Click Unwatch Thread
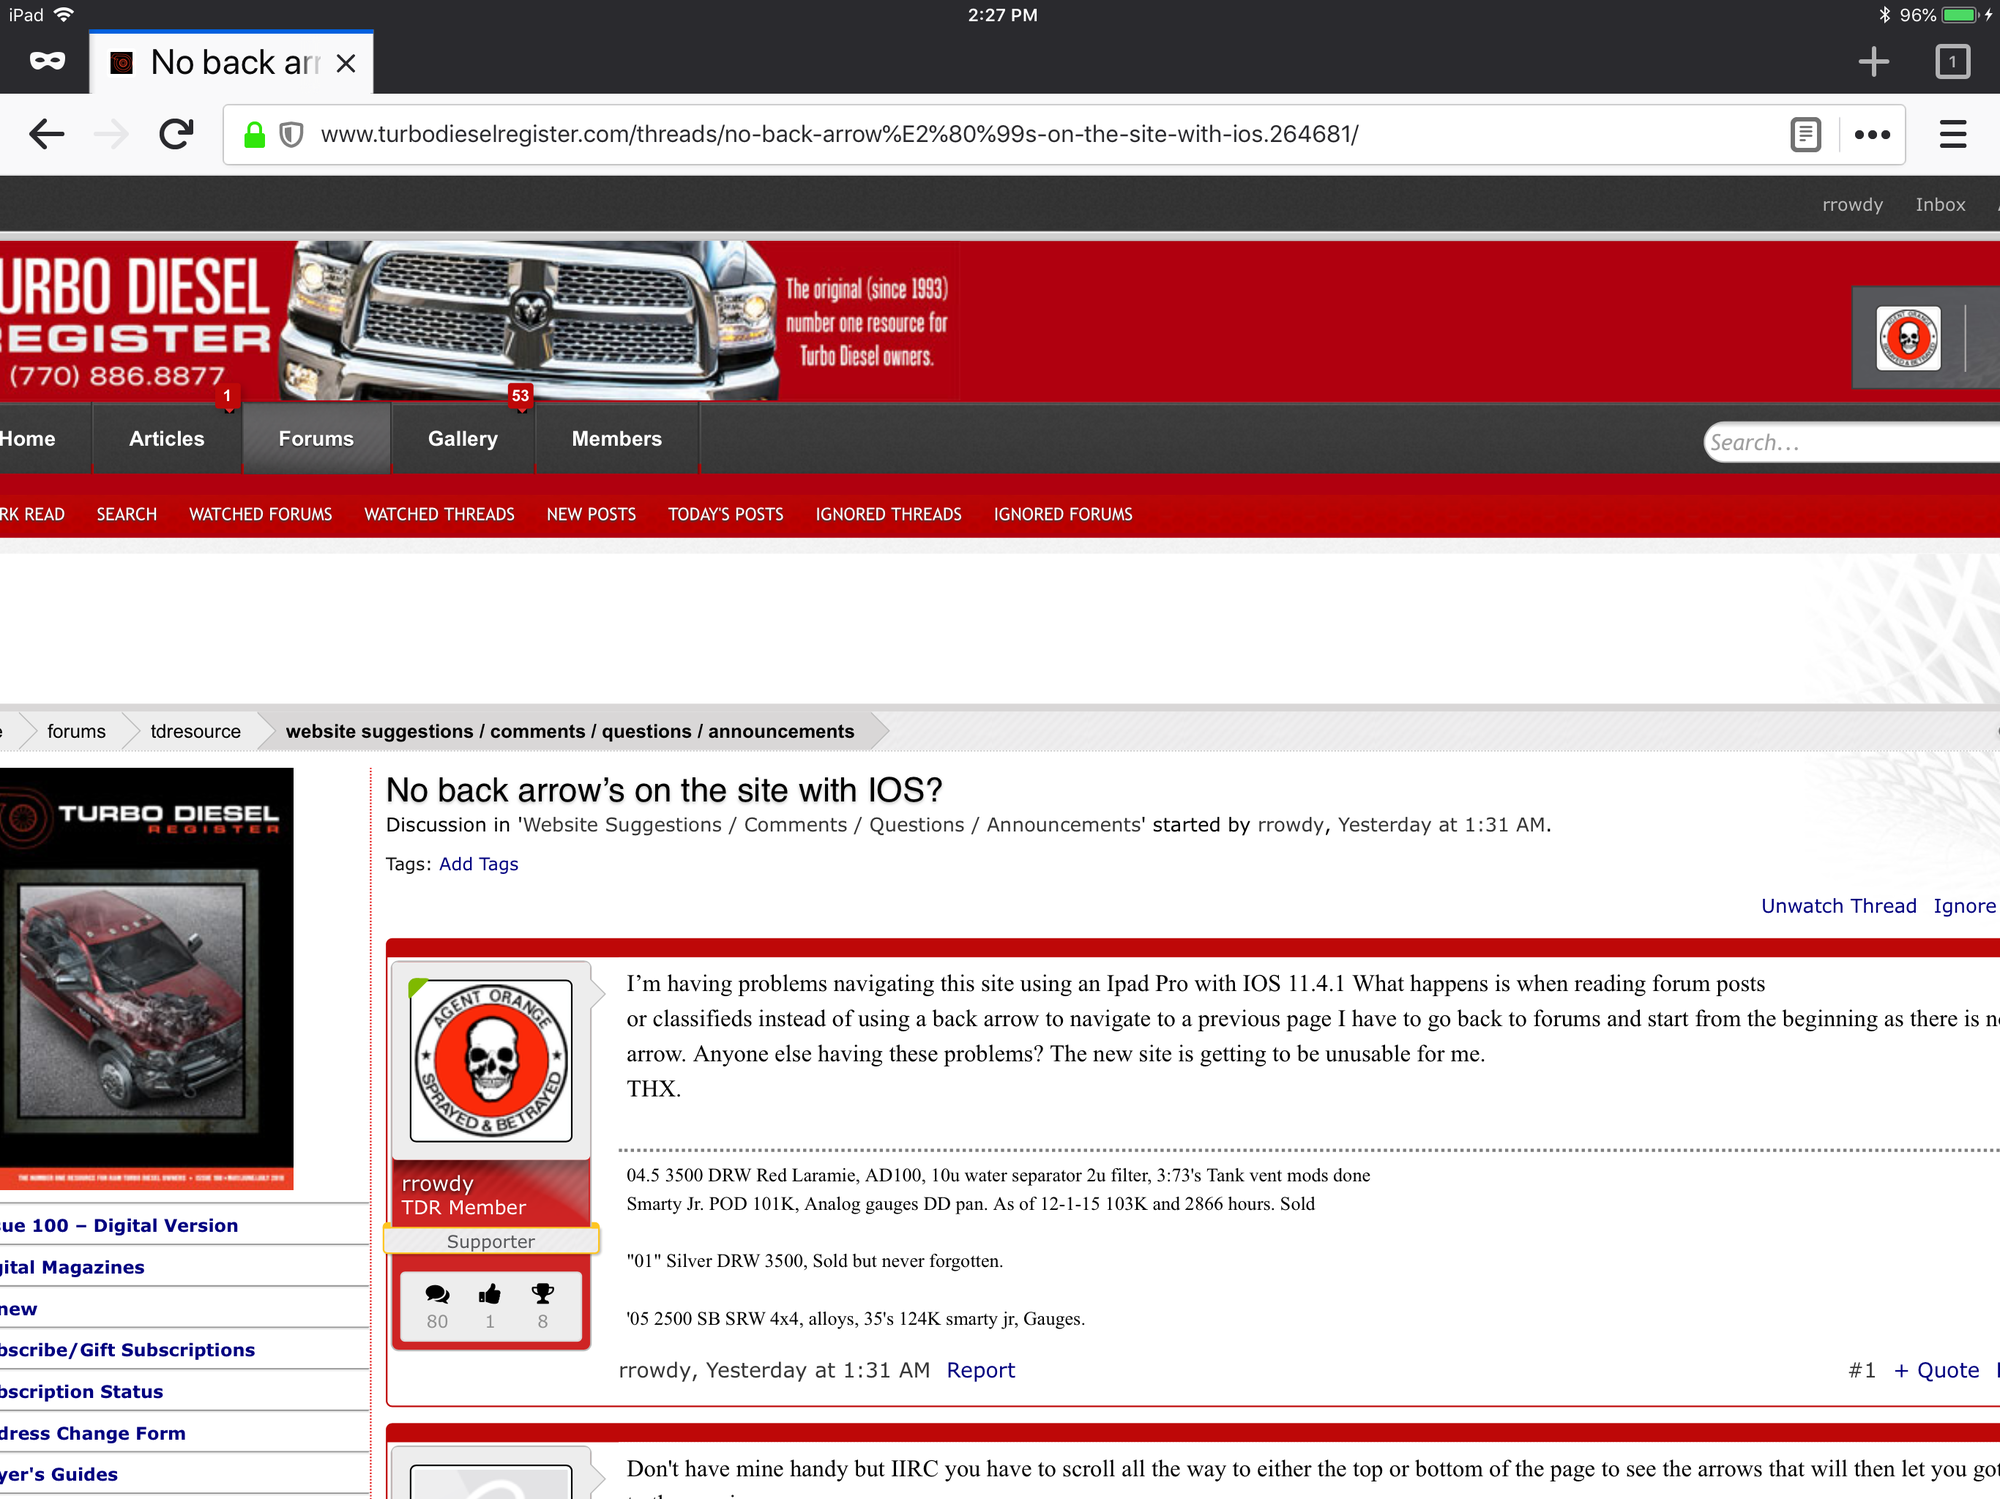This screenshot has height=1499, width=2000. tap(1838, 906)
